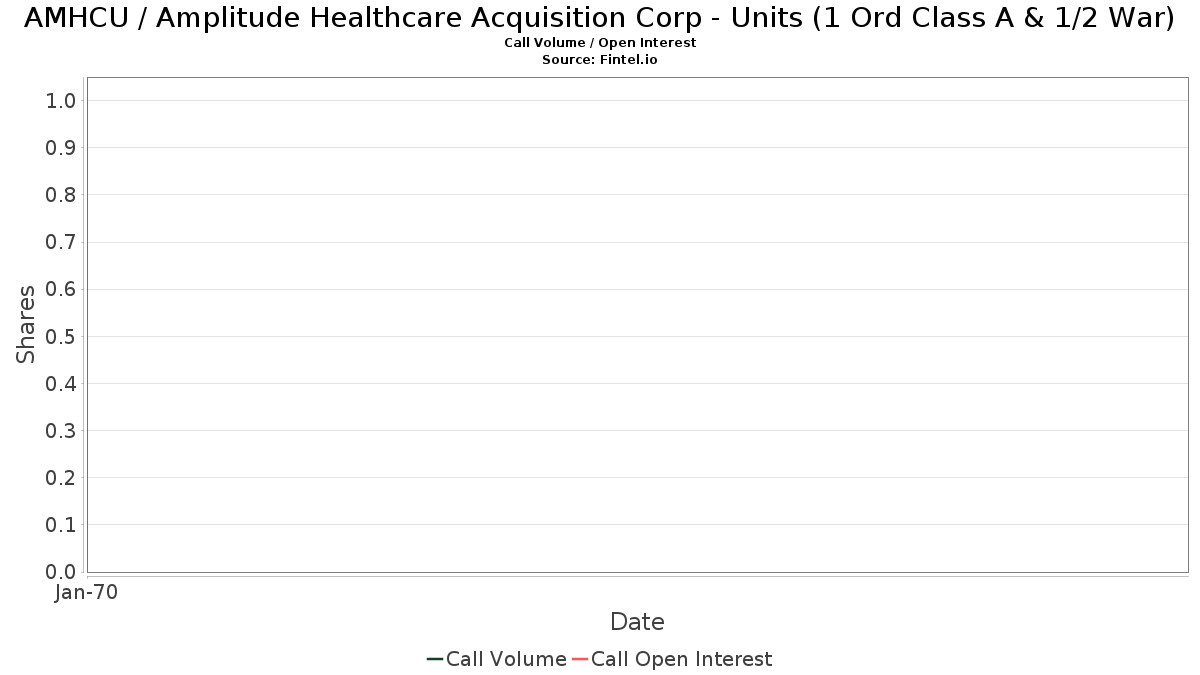Click the Source: Fintel.io text
1200x675 pixels.
point(600,60)
